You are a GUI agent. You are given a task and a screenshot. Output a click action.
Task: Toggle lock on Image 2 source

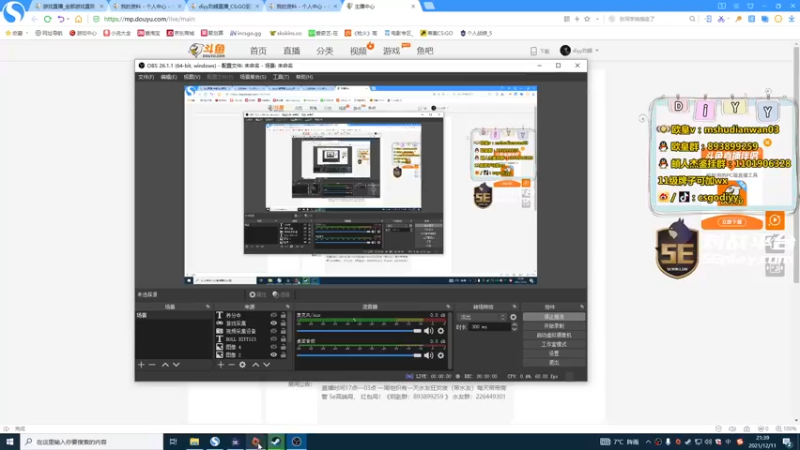click(x=283, y=355)
